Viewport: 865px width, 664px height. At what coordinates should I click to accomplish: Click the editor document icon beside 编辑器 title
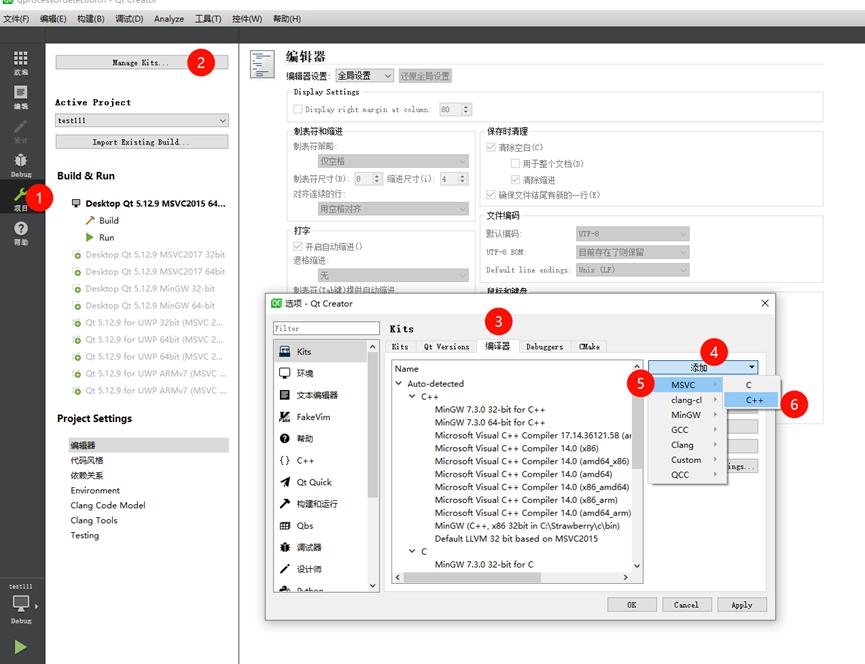click(262, 64)
